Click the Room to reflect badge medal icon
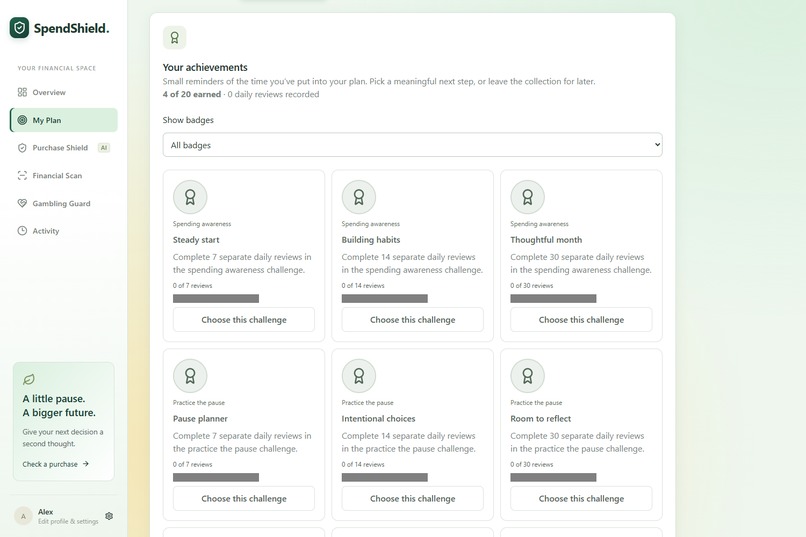Screen dimensions: 806x537 [527, 376]
